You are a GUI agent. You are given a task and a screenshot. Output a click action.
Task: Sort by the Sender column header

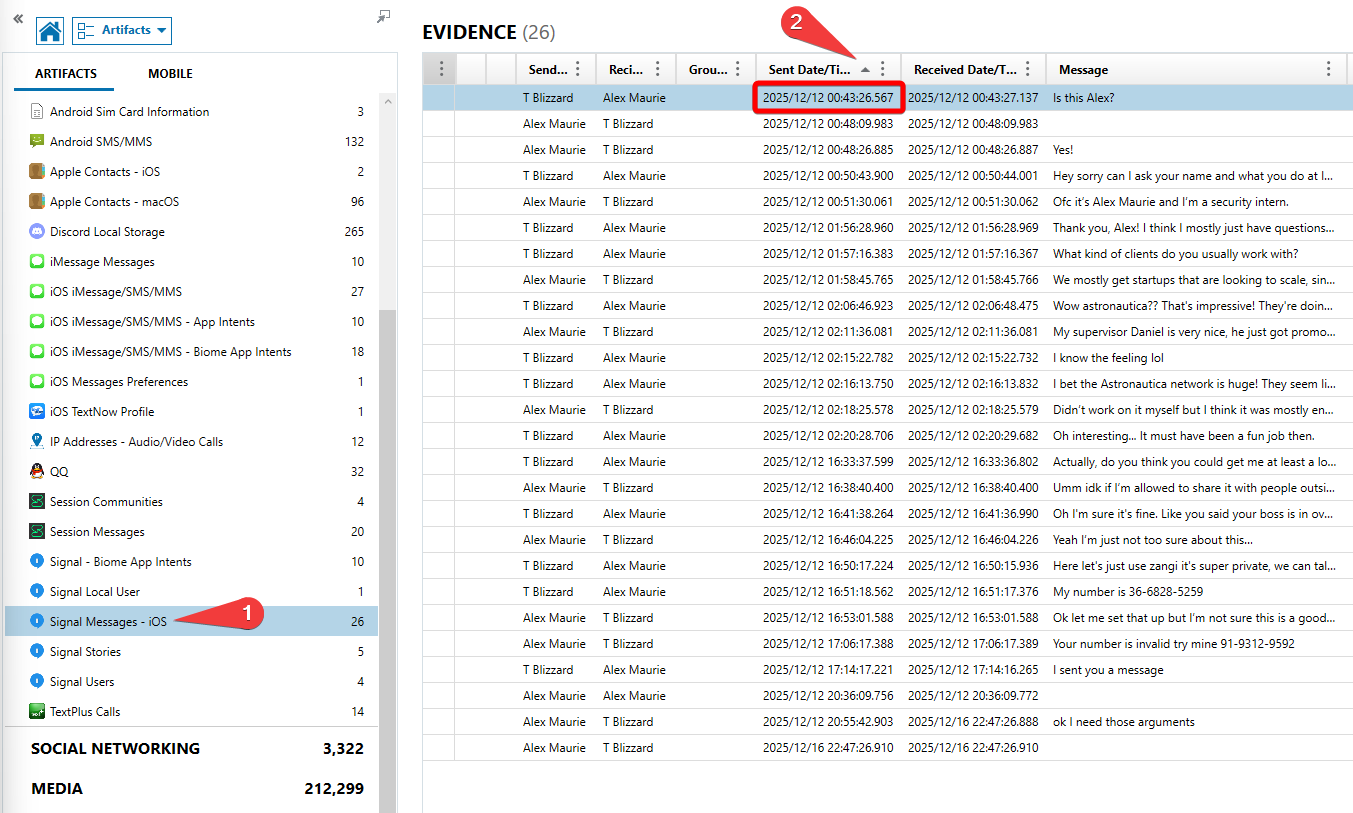tap(548, 70)
